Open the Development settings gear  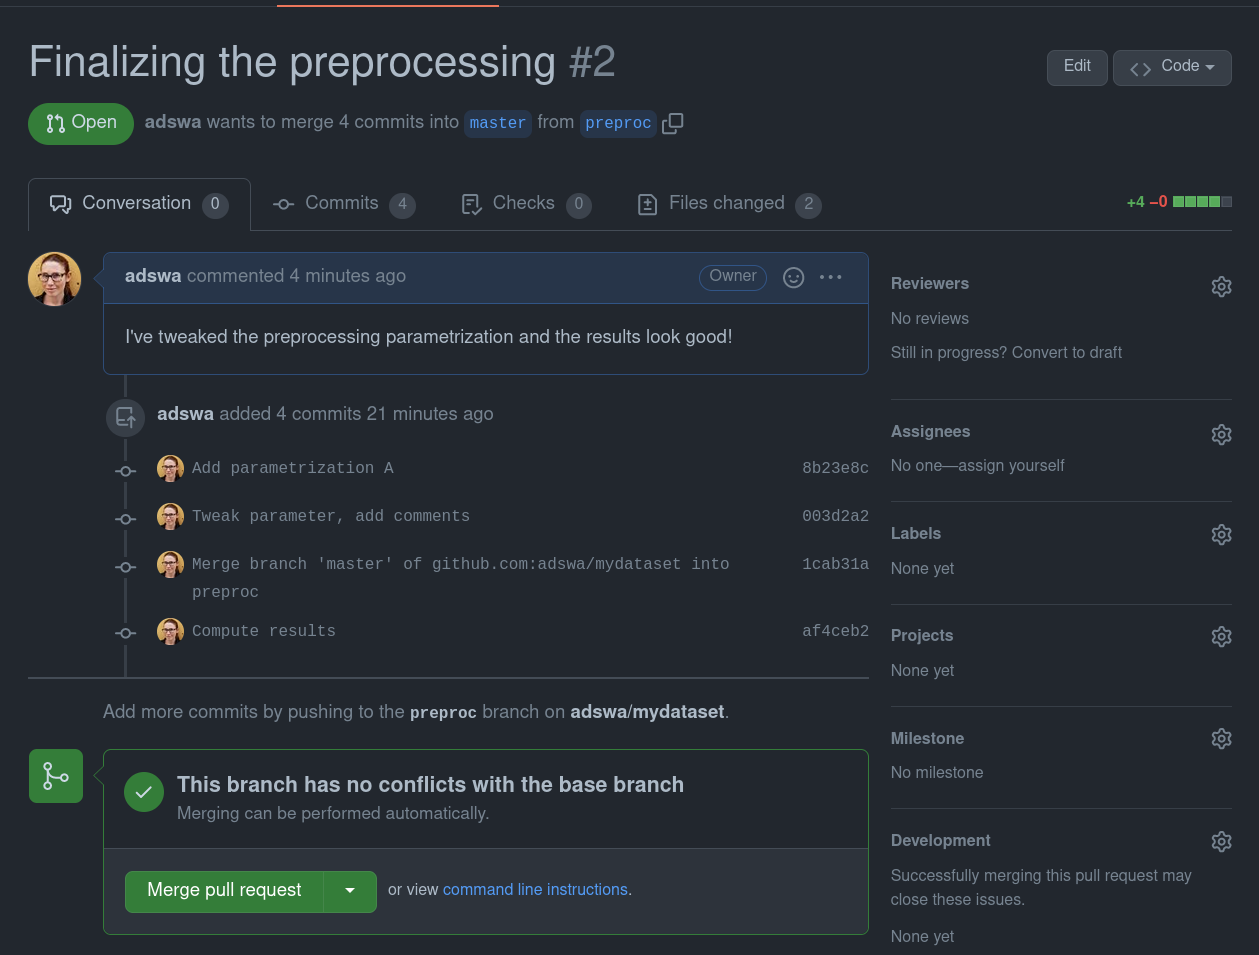pyautogui.click(x=1221, y=842)
